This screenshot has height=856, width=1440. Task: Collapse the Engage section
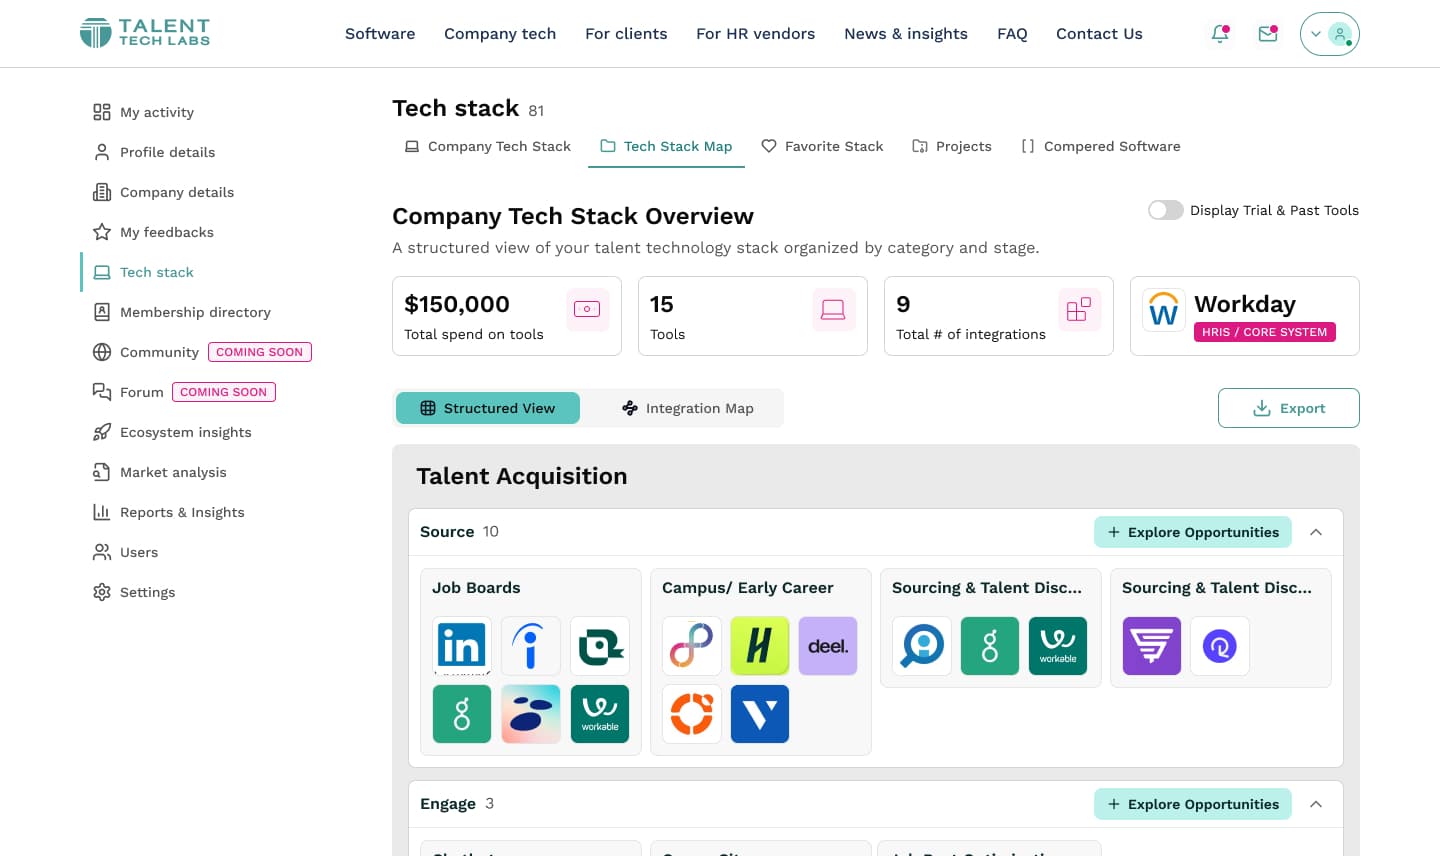[1316, 803]
